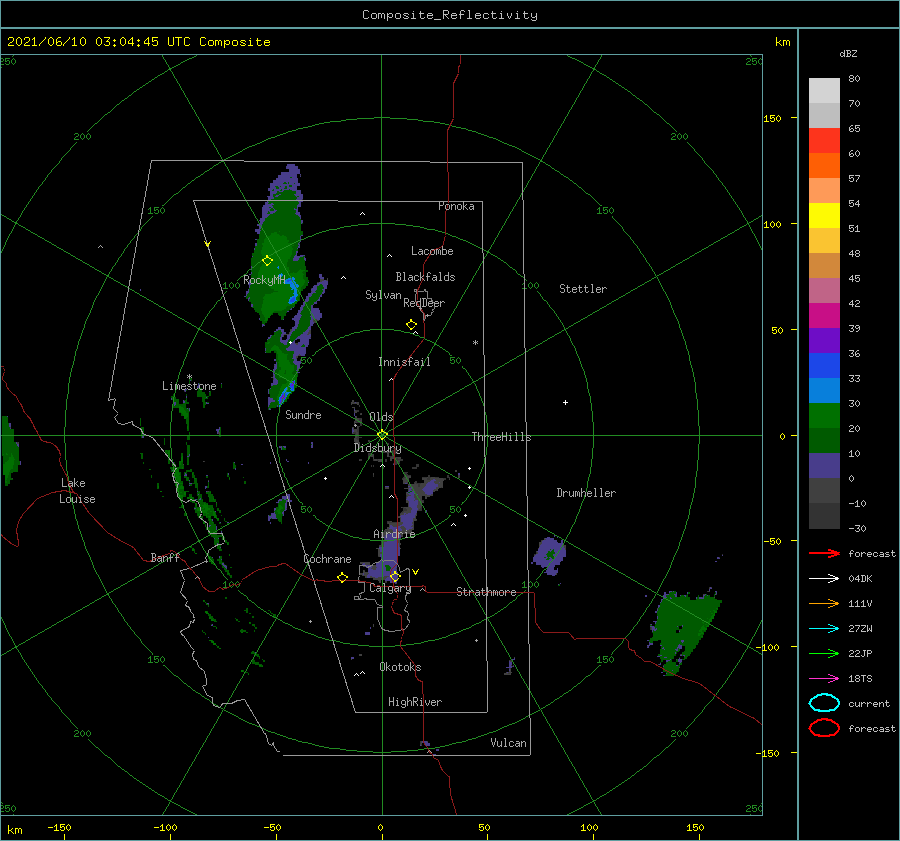The height and width of the screenshot is (841, 900).
Task: Click the magenta 18TS arrow icon
Action: 824,679
